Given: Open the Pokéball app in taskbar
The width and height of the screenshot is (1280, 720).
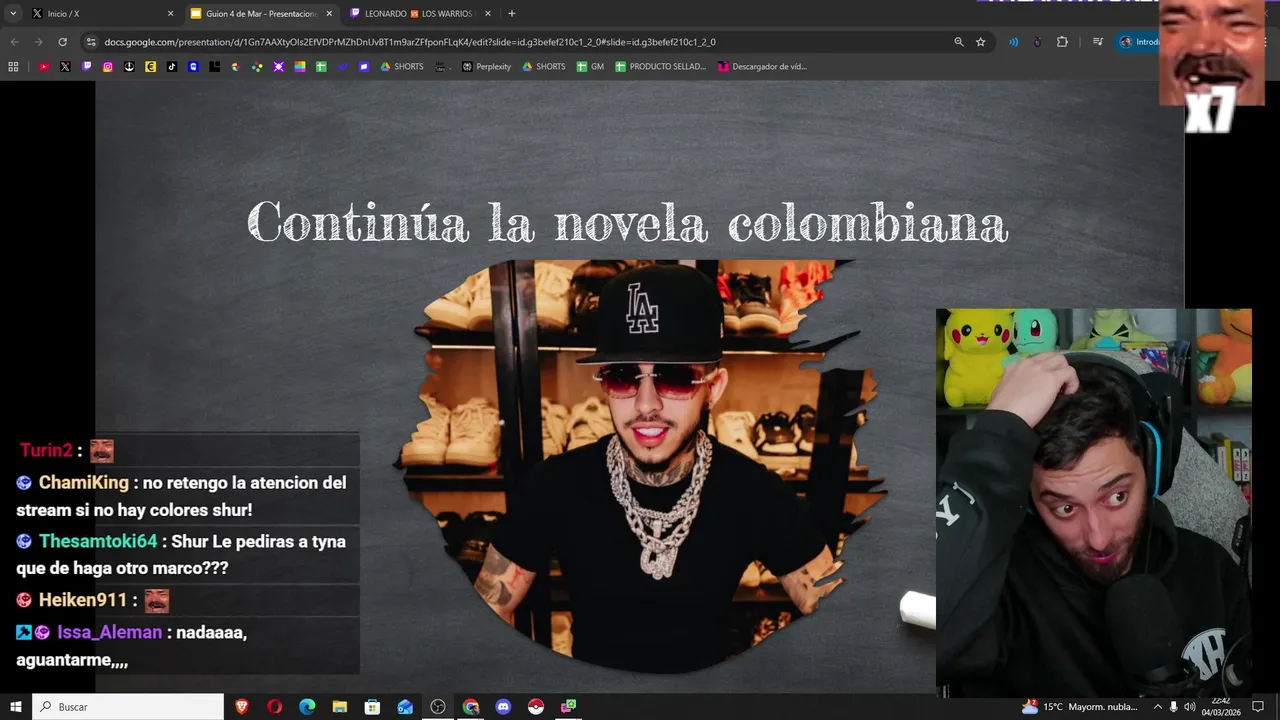Looking at the screenshot, I should click(x=536, y=707).
